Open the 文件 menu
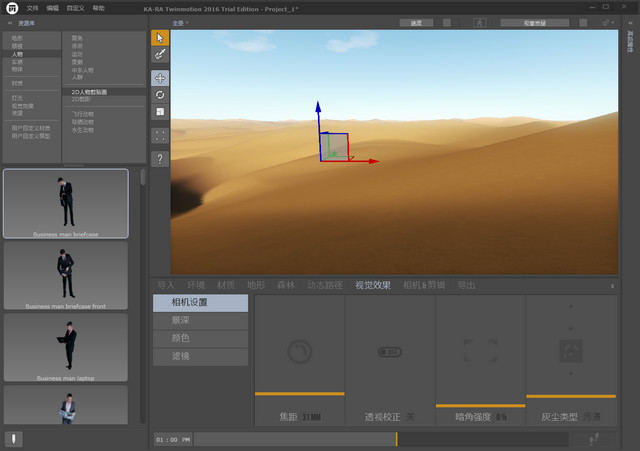640x451 pixels. [x=32, y=7]
